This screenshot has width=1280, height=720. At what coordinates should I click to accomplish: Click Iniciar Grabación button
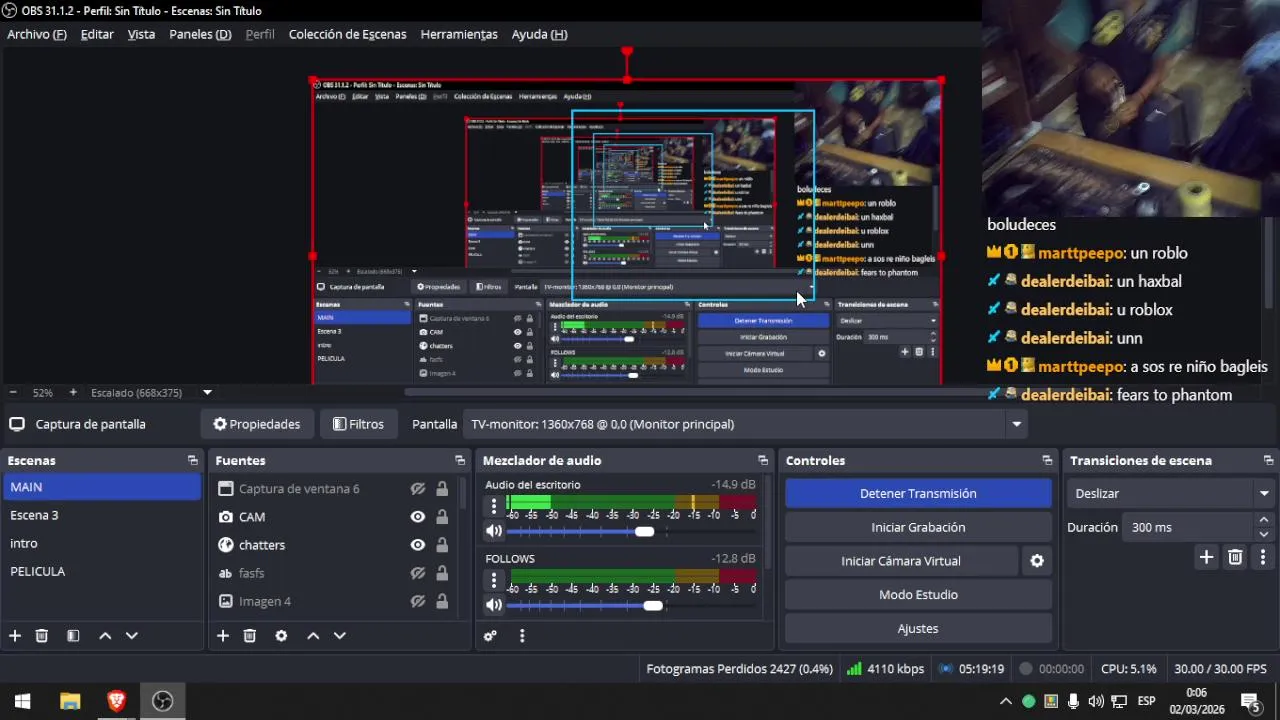pos(918,527)
